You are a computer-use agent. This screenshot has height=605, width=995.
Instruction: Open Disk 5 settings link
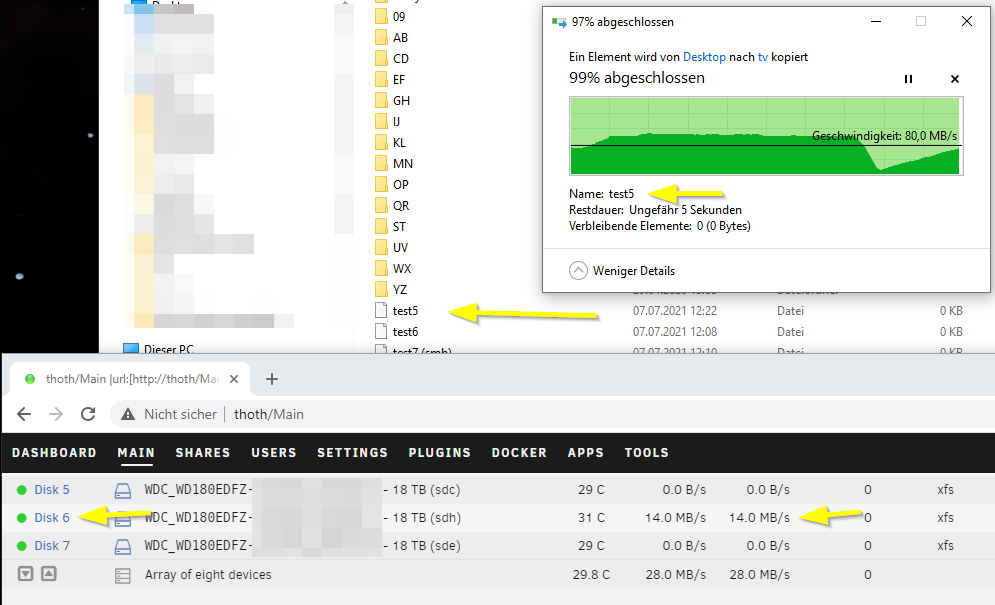(x=52, y=490)
